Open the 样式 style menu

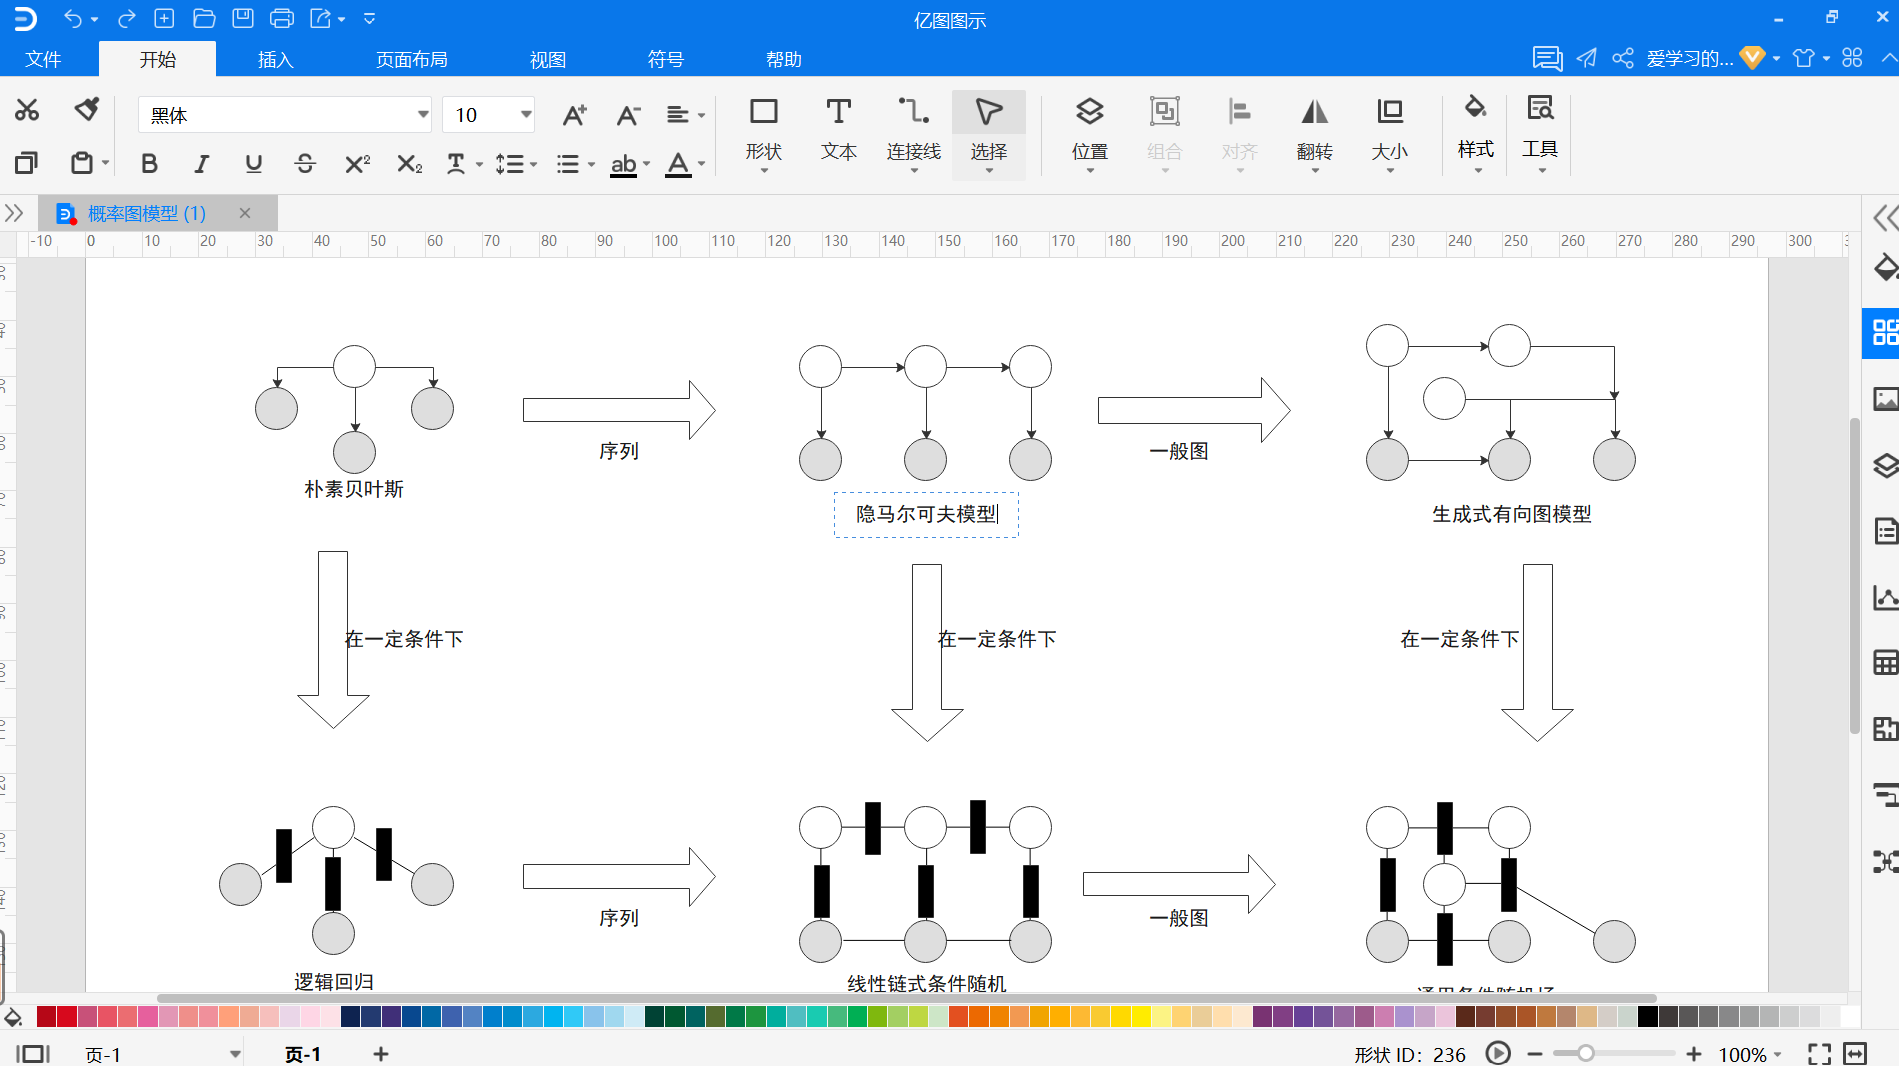(1475, 132)
